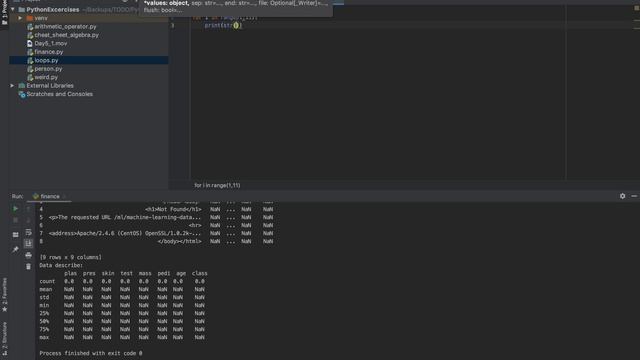Screen dimensions: 640x360
Task: Click the 'Not Found' h1 console line
Action: tap(173, 209)
